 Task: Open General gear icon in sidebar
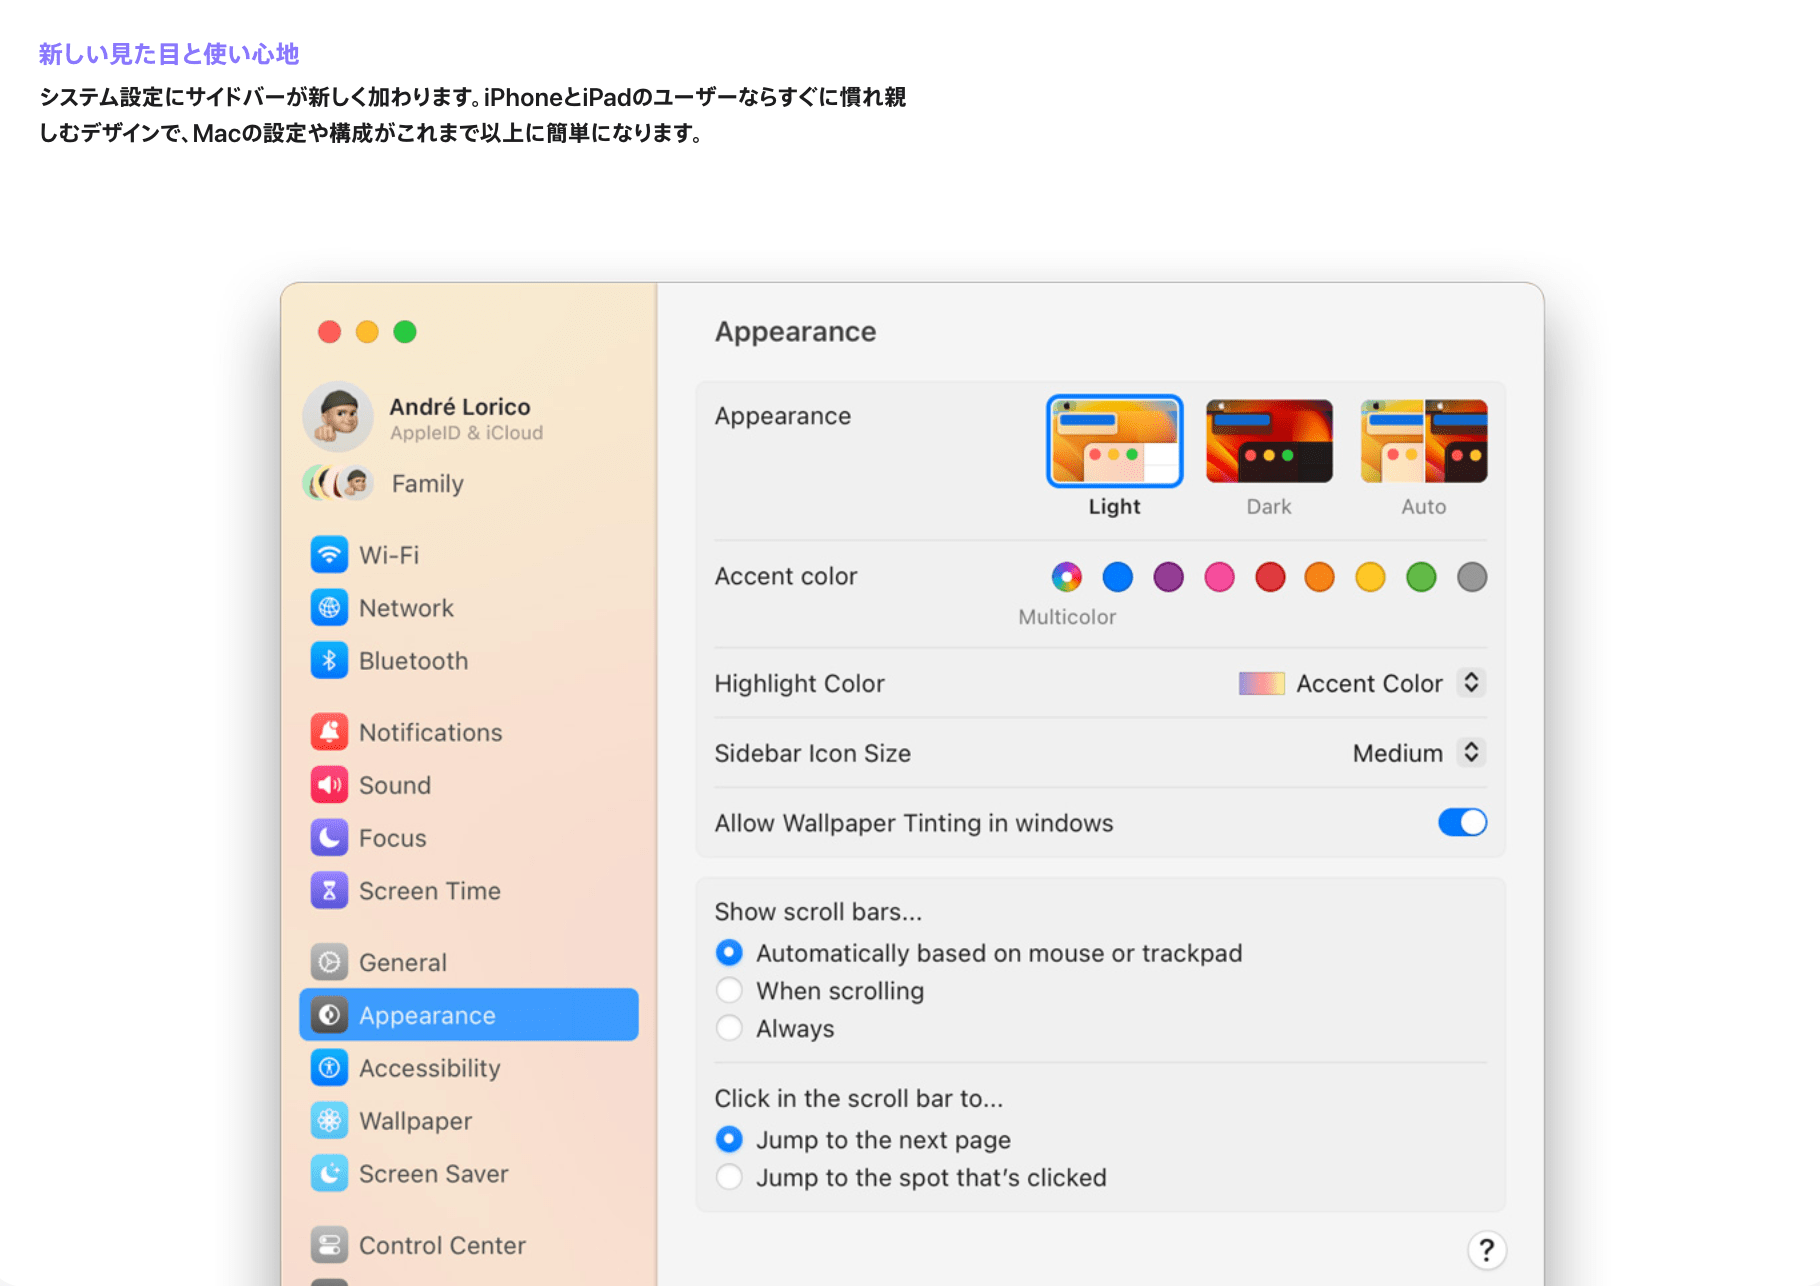pos(329,962)
